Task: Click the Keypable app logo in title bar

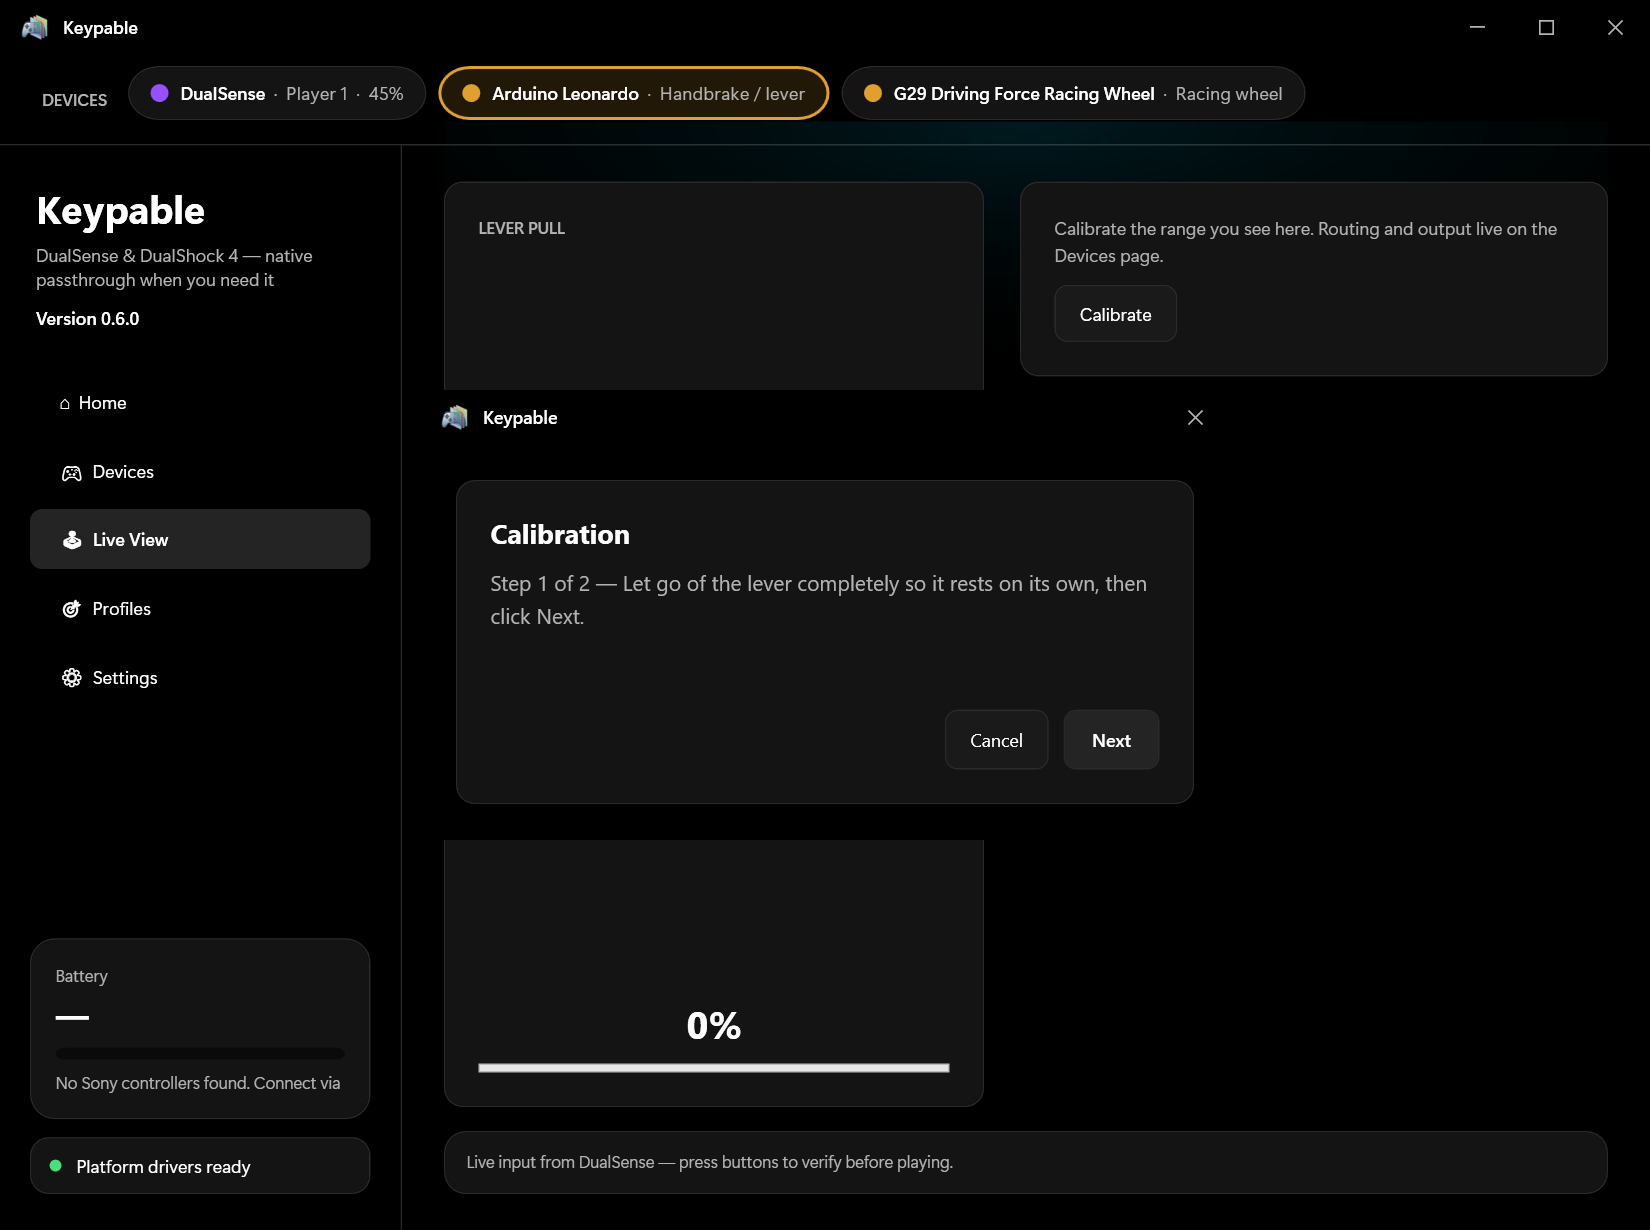Action: point(35,27)
